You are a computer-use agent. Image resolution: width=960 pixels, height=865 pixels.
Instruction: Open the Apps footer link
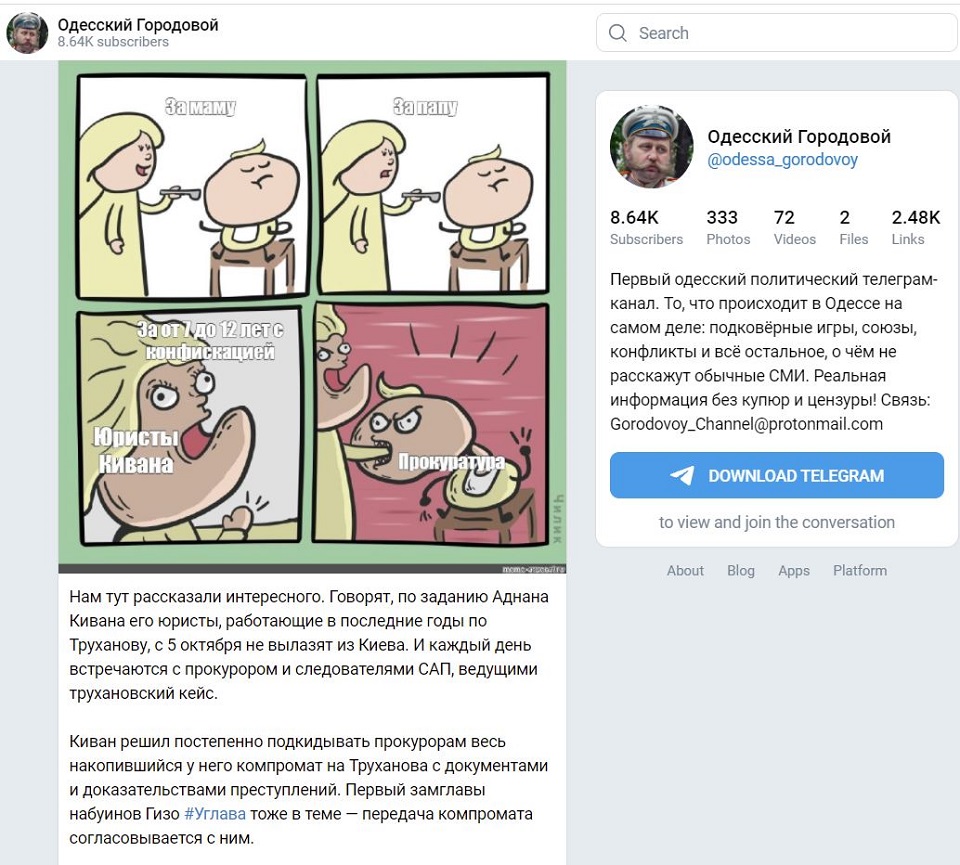[x=794, y=571]
